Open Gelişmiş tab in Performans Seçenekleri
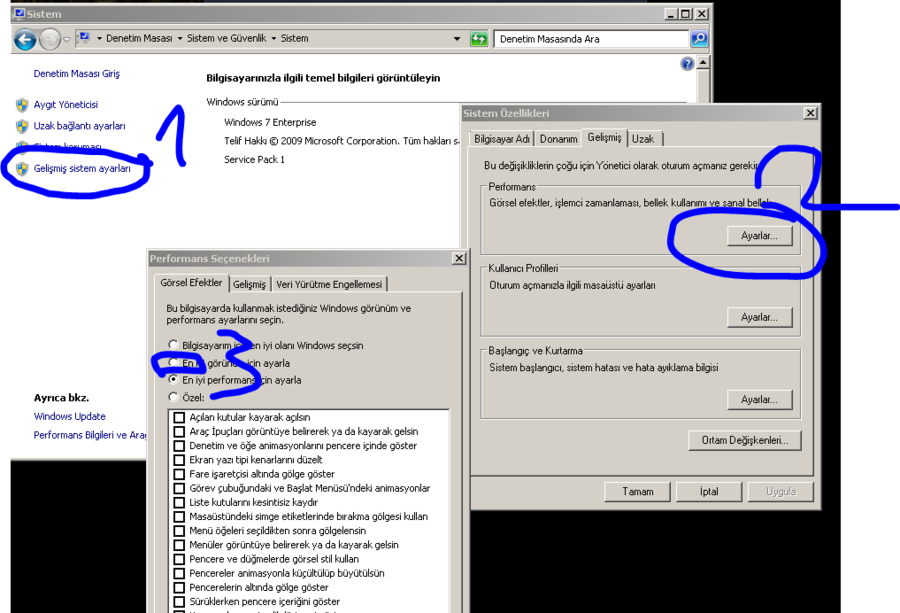Image resolution: width=900 pixels, height=613 pixels. pyautogui.click(x=249, y=284)
